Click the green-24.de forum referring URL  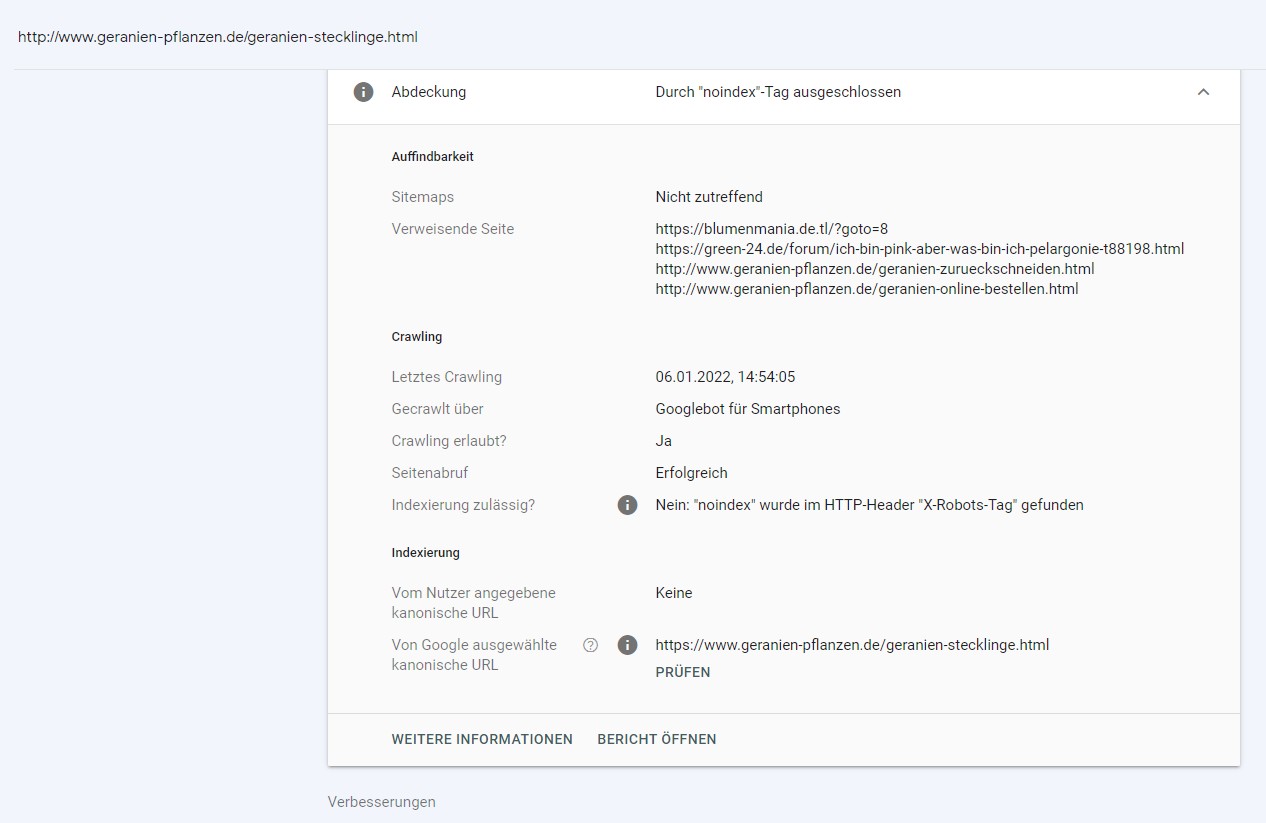coord(919,249)
